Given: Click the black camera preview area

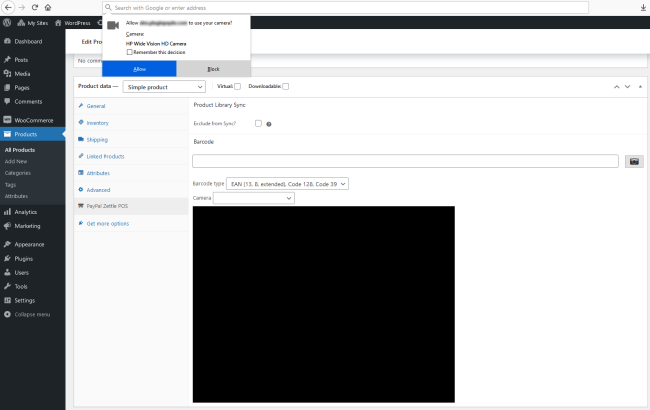Looking at the screenshot, I should 323,304.
